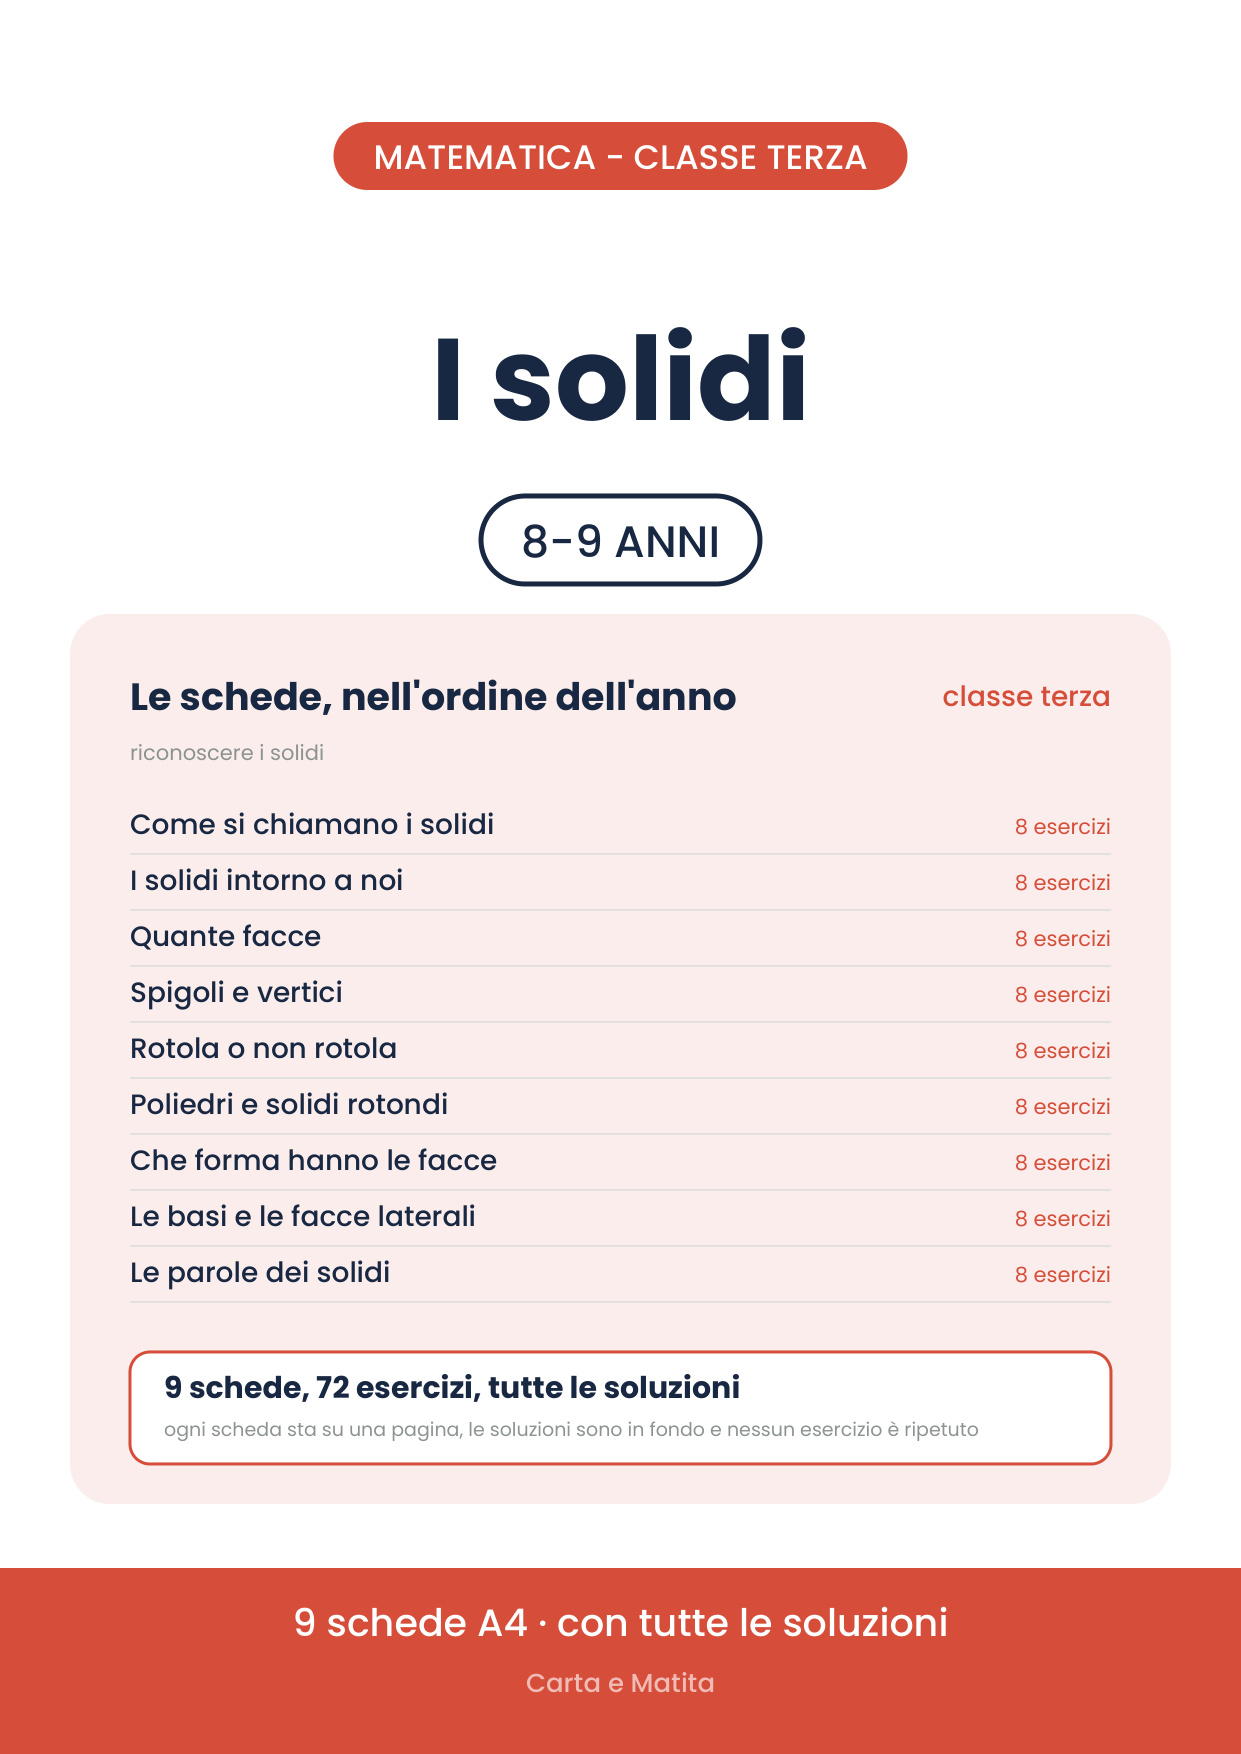Click 8 esercizi beside Le parole dei solidi
Image resolution: width=1241 pixels, height=1754 pixels.
[x=1062, y=1274]
